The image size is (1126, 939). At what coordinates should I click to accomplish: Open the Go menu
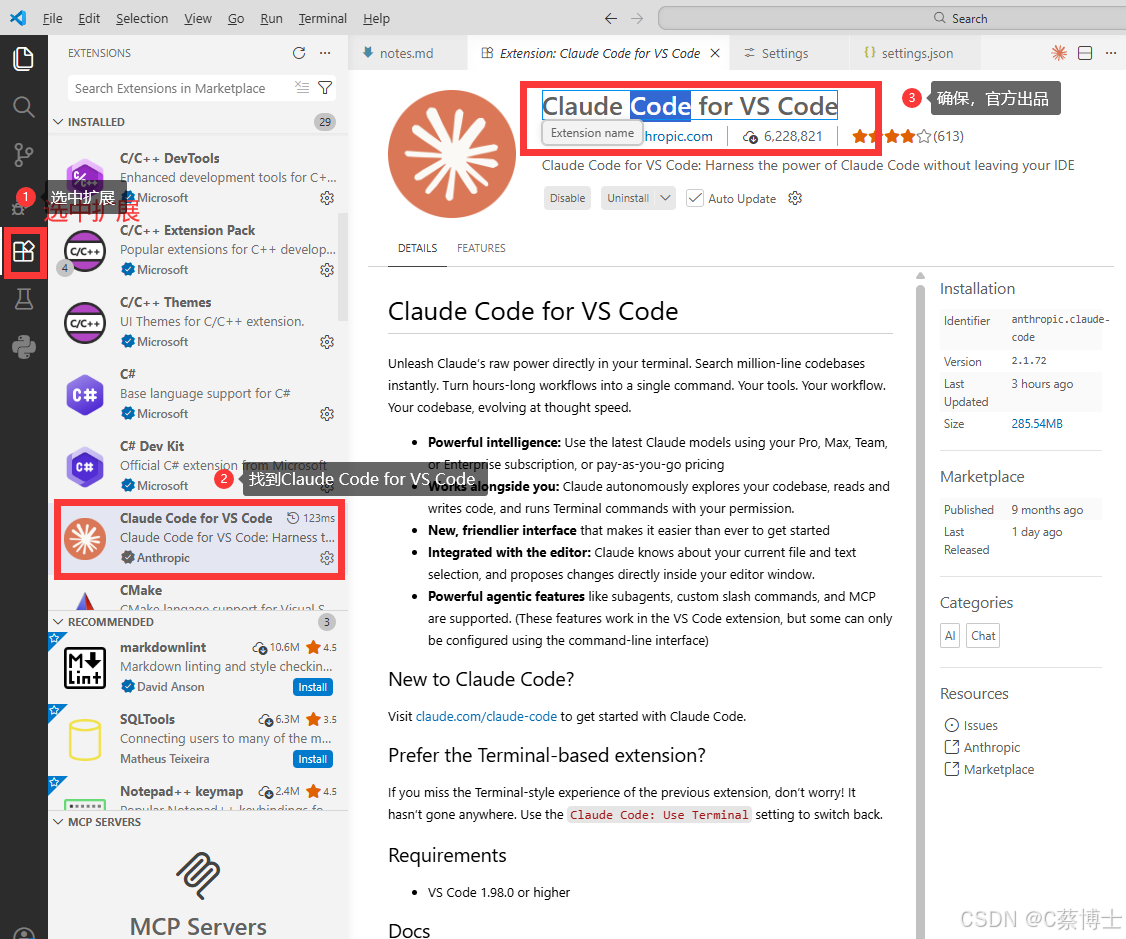click(x=236, y=19)
